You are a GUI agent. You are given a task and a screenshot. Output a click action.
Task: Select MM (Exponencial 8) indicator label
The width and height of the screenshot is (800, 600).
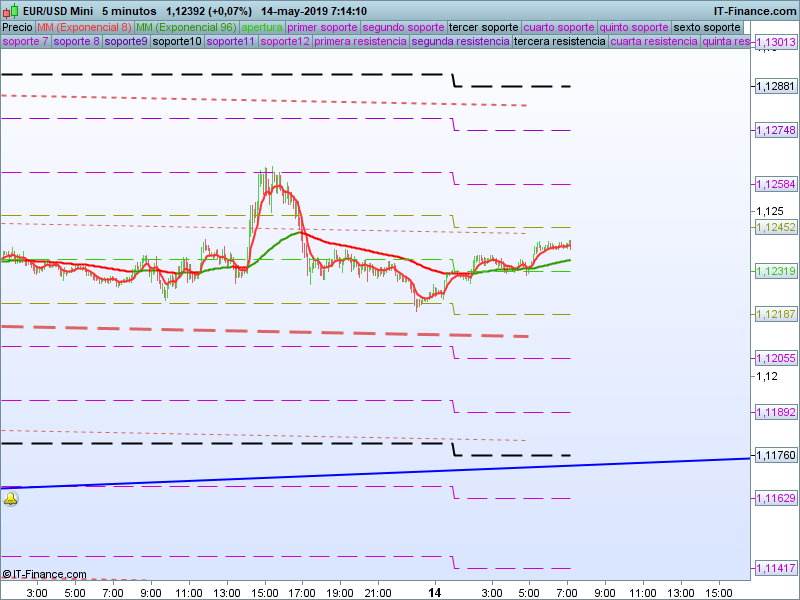pyautogui.click(x=84, y=27)
